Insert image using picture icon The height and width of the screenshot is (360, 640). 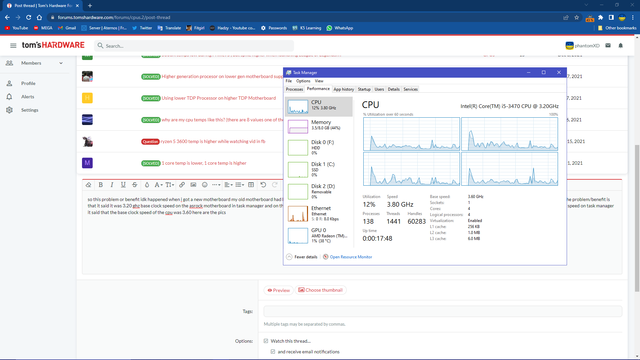click(x=193, y=185)
